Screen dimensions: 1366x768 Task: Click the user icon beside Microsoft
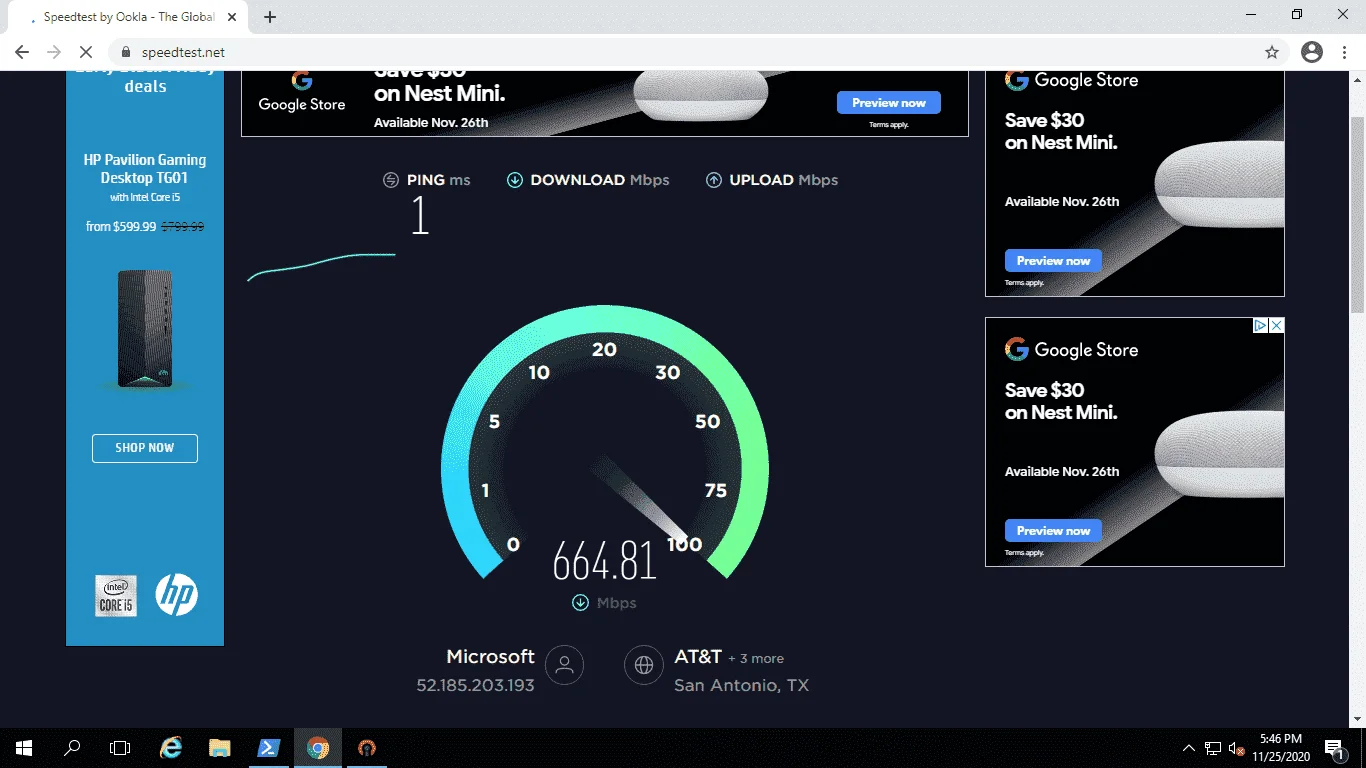564,664
